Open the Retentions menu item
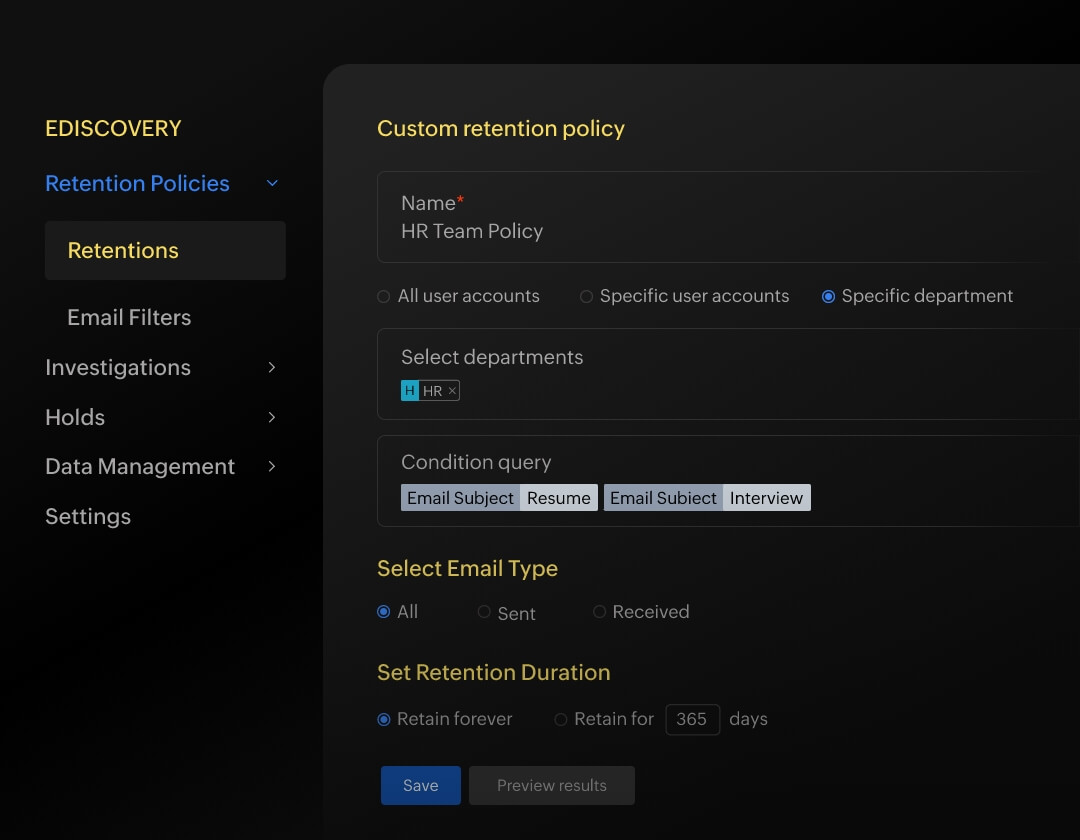1080x840 pixels. tap(123, 251)
